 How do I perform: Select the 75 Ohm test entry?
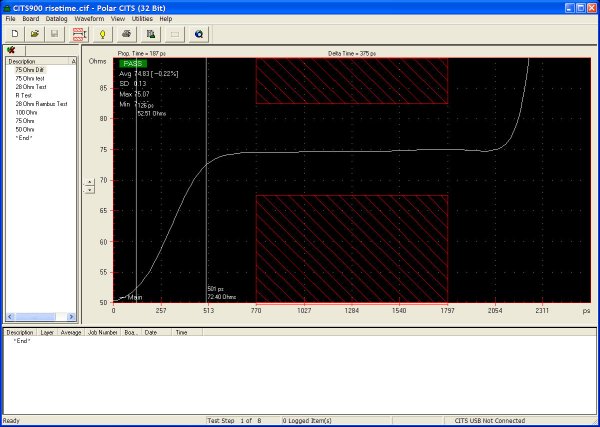[25, 121]
